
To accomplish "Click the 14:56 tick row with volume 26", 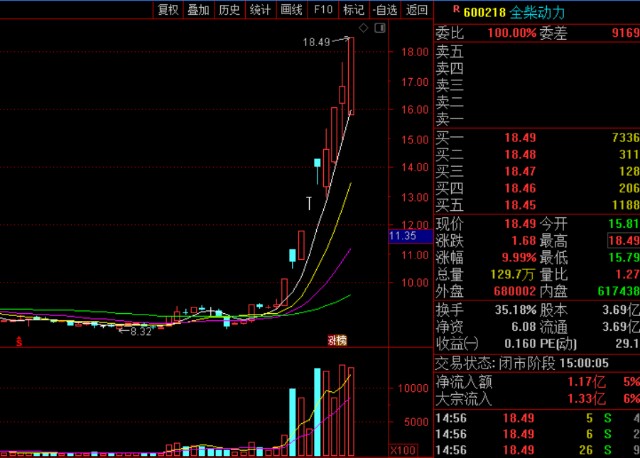I will click(x=537, y=450).
